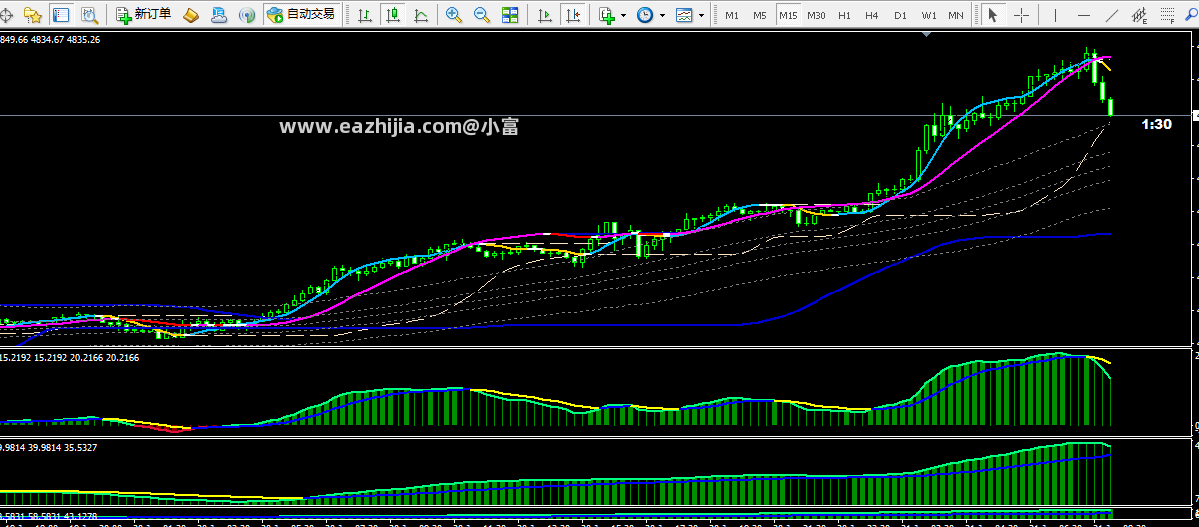The height and width of the screenshot is (527, 1199).
Task: Click the current price horizontal line marker
Action: coord(1196,115)
